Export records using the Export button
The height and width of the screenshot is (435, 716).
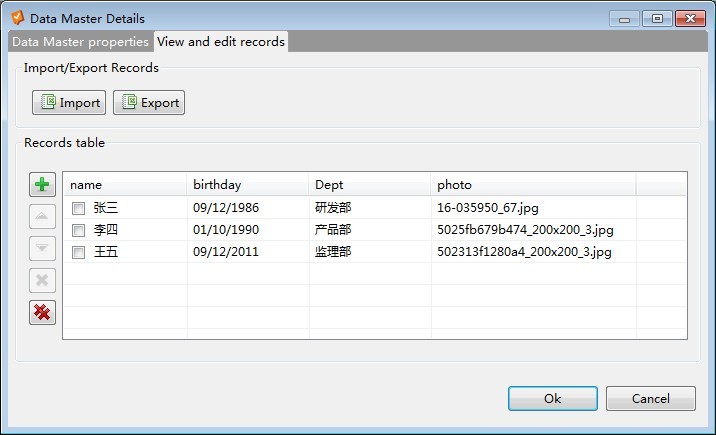149,102
